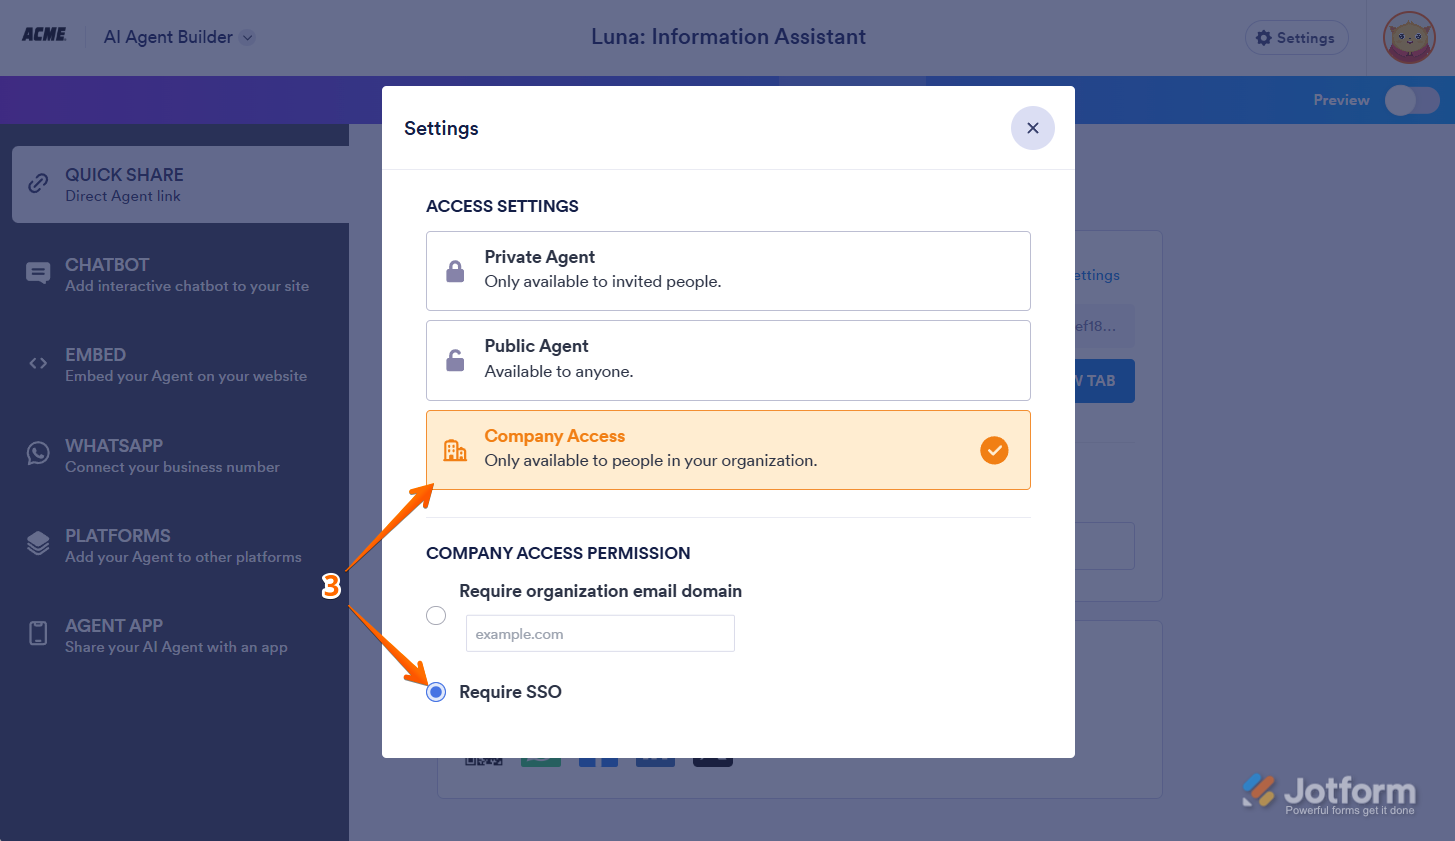Click the Chatbot speech bubble icon
The height and width of the screenshot is (841, 1455).
pos(38,273)
